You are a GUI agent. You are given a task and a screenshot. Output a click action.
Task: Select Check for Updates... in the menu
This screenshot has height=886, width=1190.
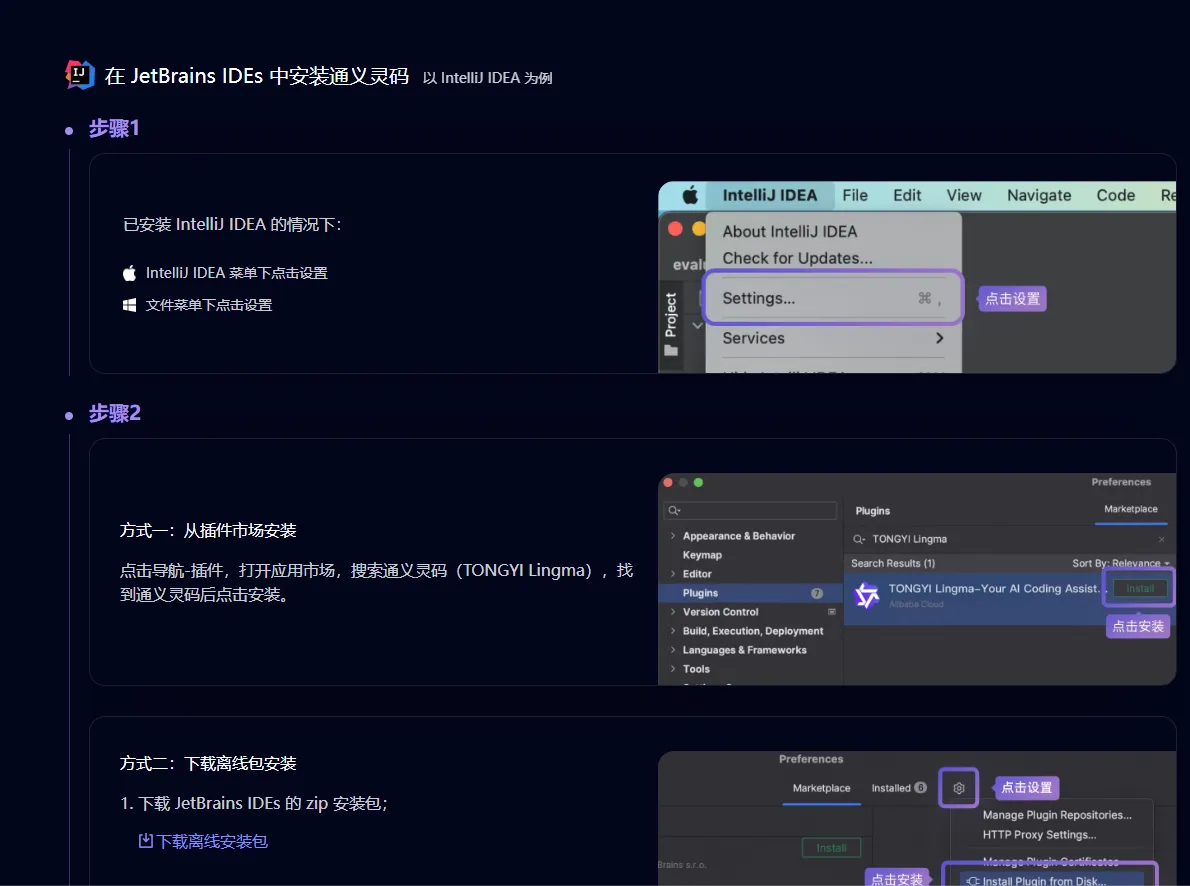(x=798, y=258)
